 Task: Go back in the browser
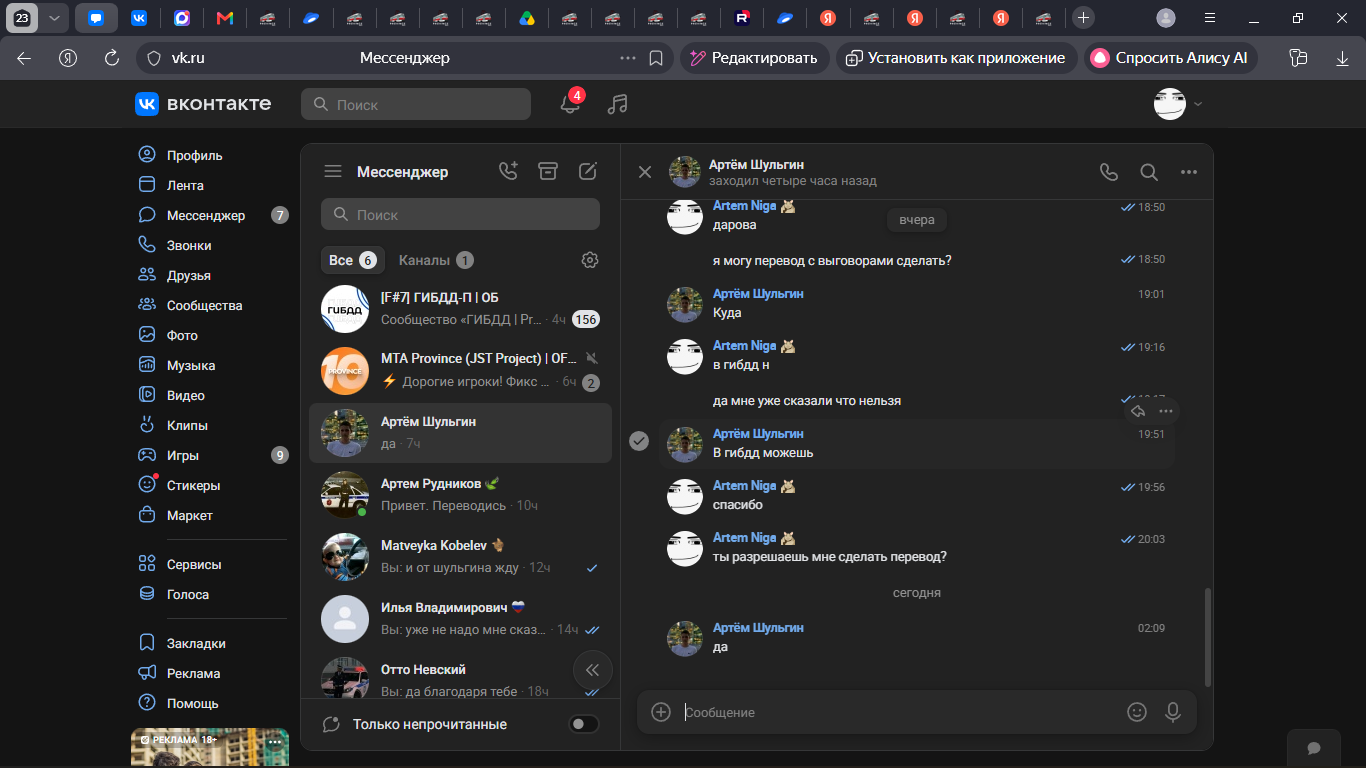click(24, 58)
